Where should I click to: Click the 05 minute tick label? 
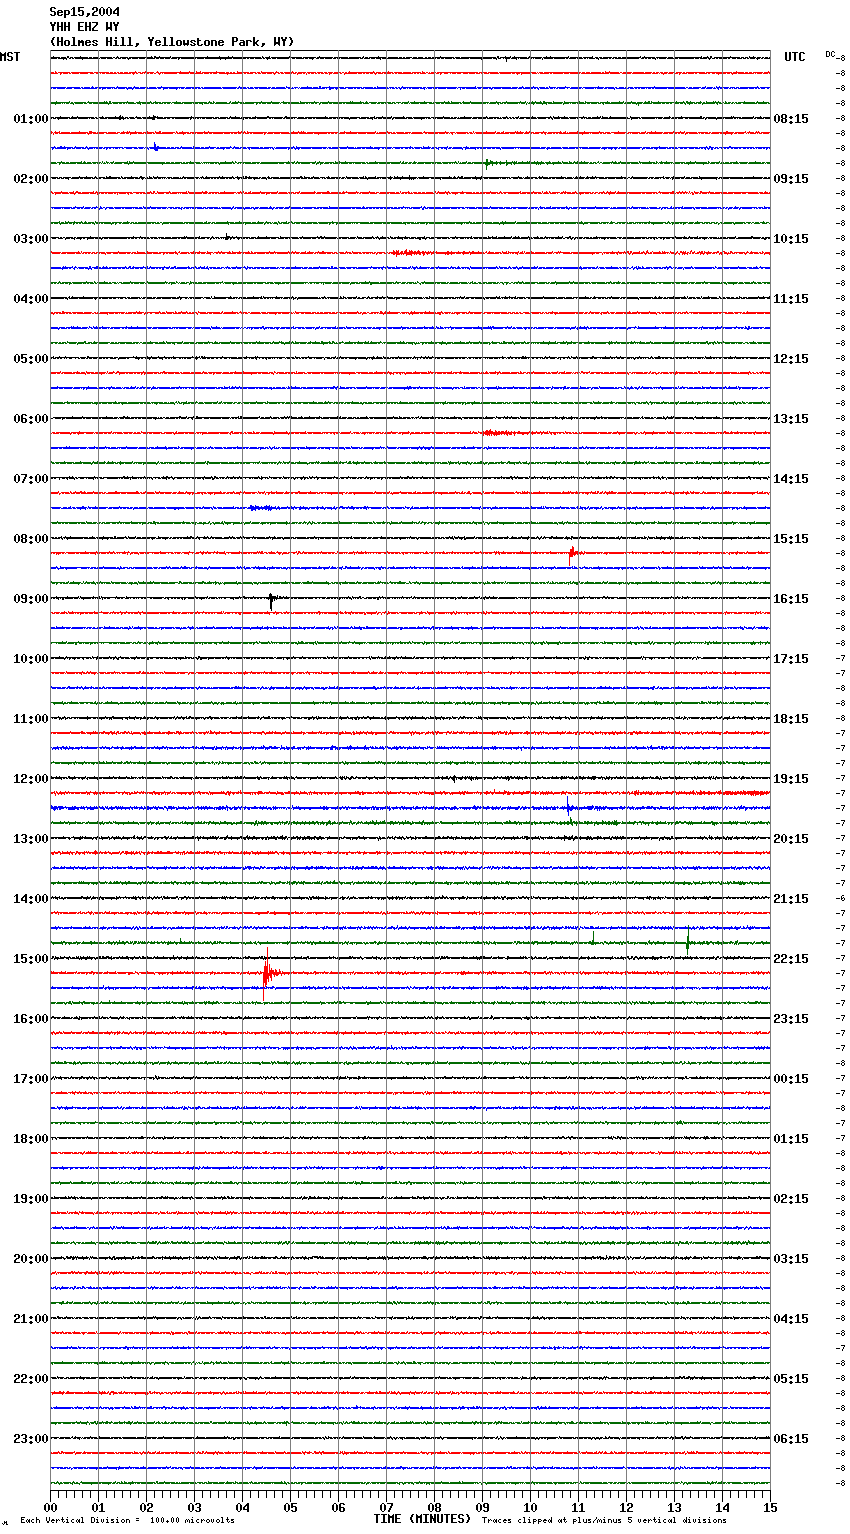click(290, 1508)
